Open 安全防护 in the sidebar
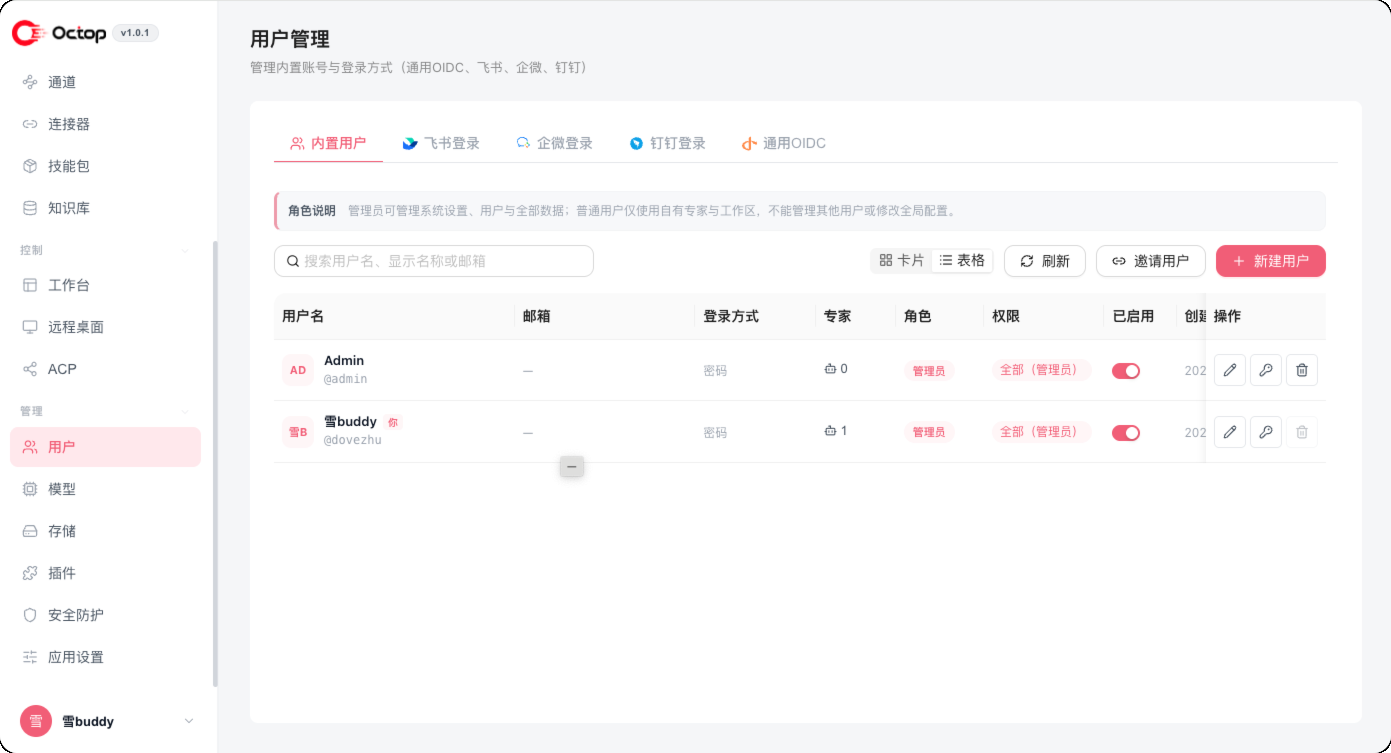This screenshot has width=1391, height=753. click(105, 615)
